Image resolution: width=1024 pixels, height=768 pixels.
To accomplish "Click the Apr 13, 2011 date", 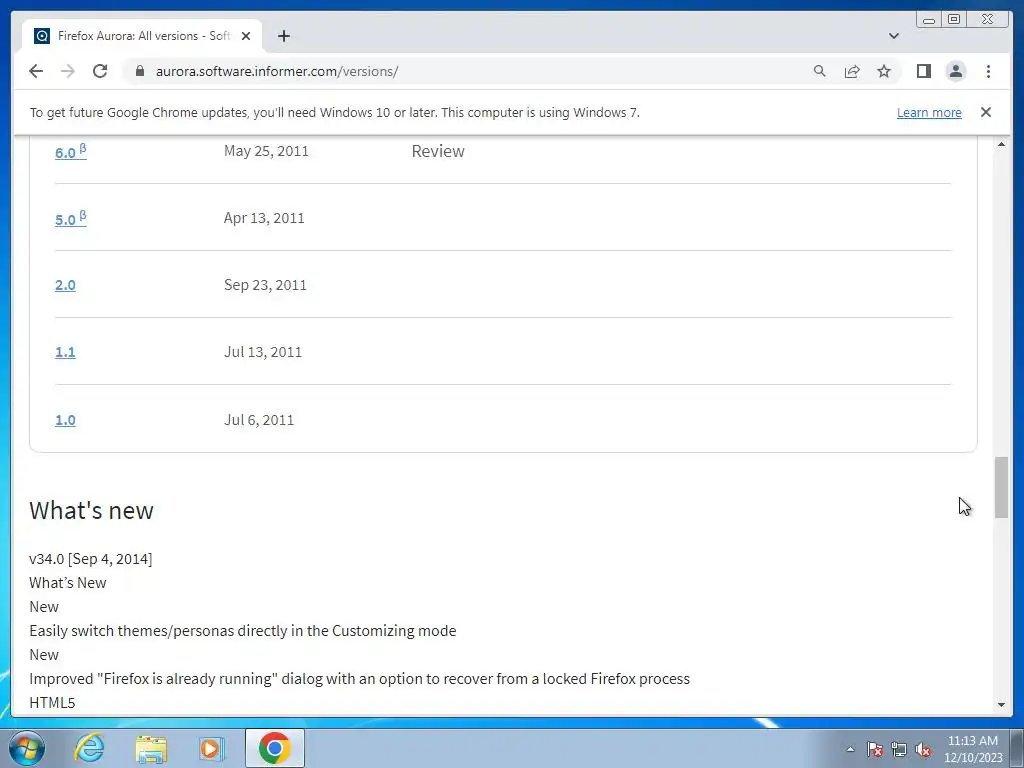I will (x=264, y=217).
